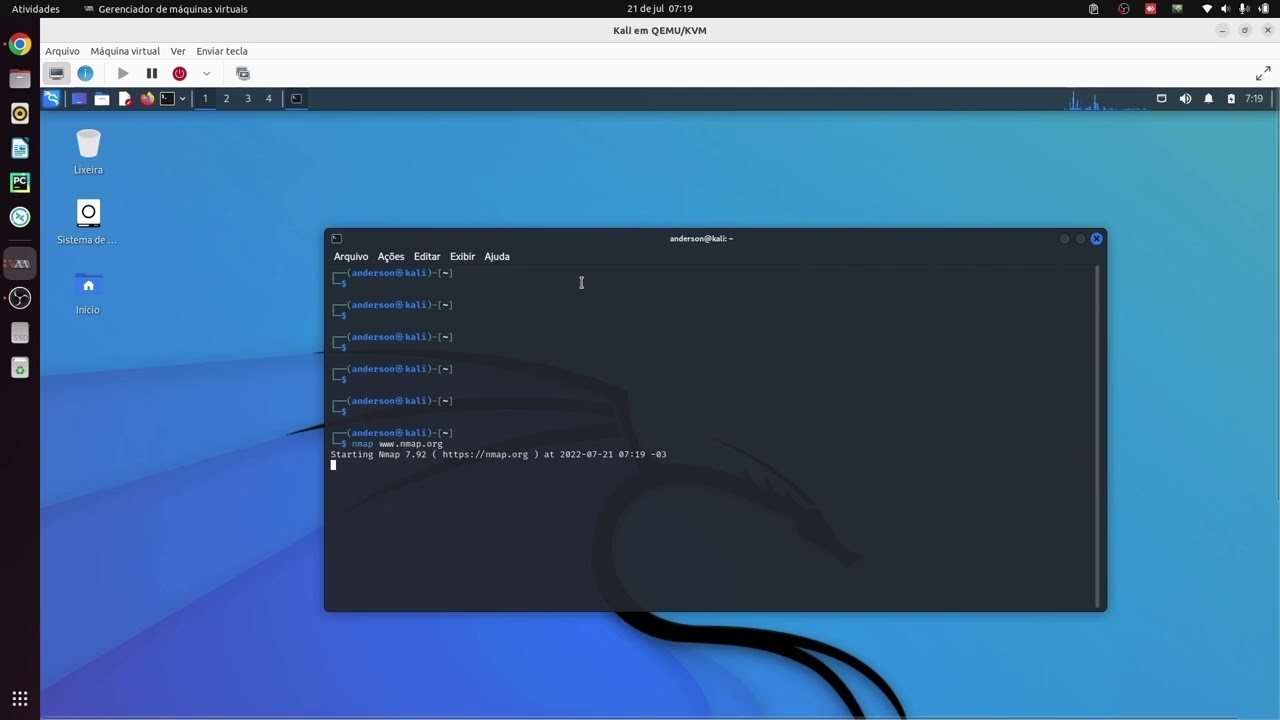Click the nmap www.nmap.org command line

[397, 444]
